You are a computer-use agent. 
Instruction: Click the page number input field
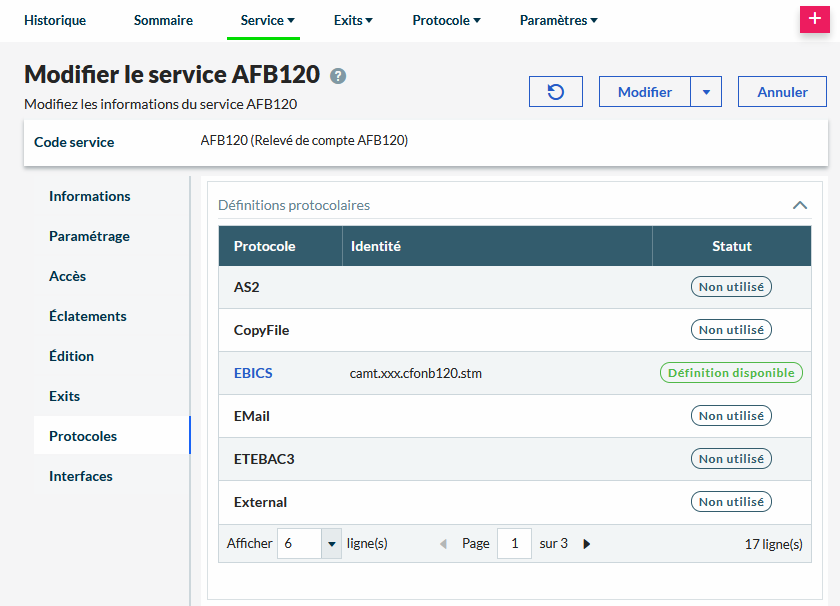point(514,544)
